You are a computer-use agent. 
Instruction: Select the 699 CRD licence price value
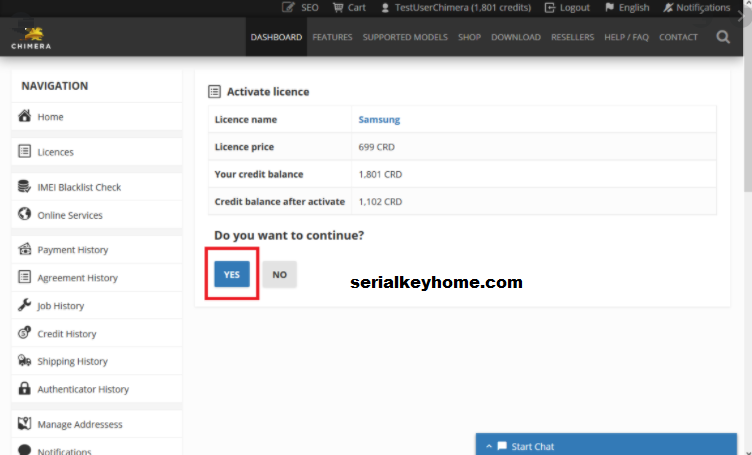(376, 147)
